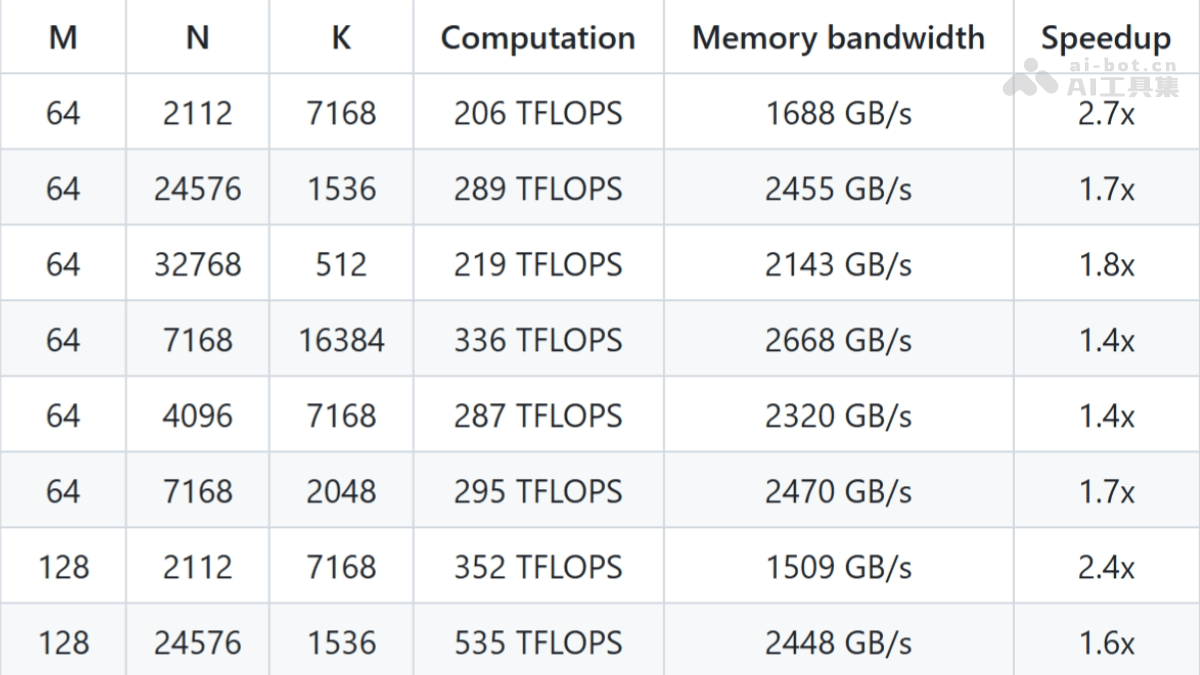Select the M column header
Viewport: 1200px width, 675px height.
point(63,38)
